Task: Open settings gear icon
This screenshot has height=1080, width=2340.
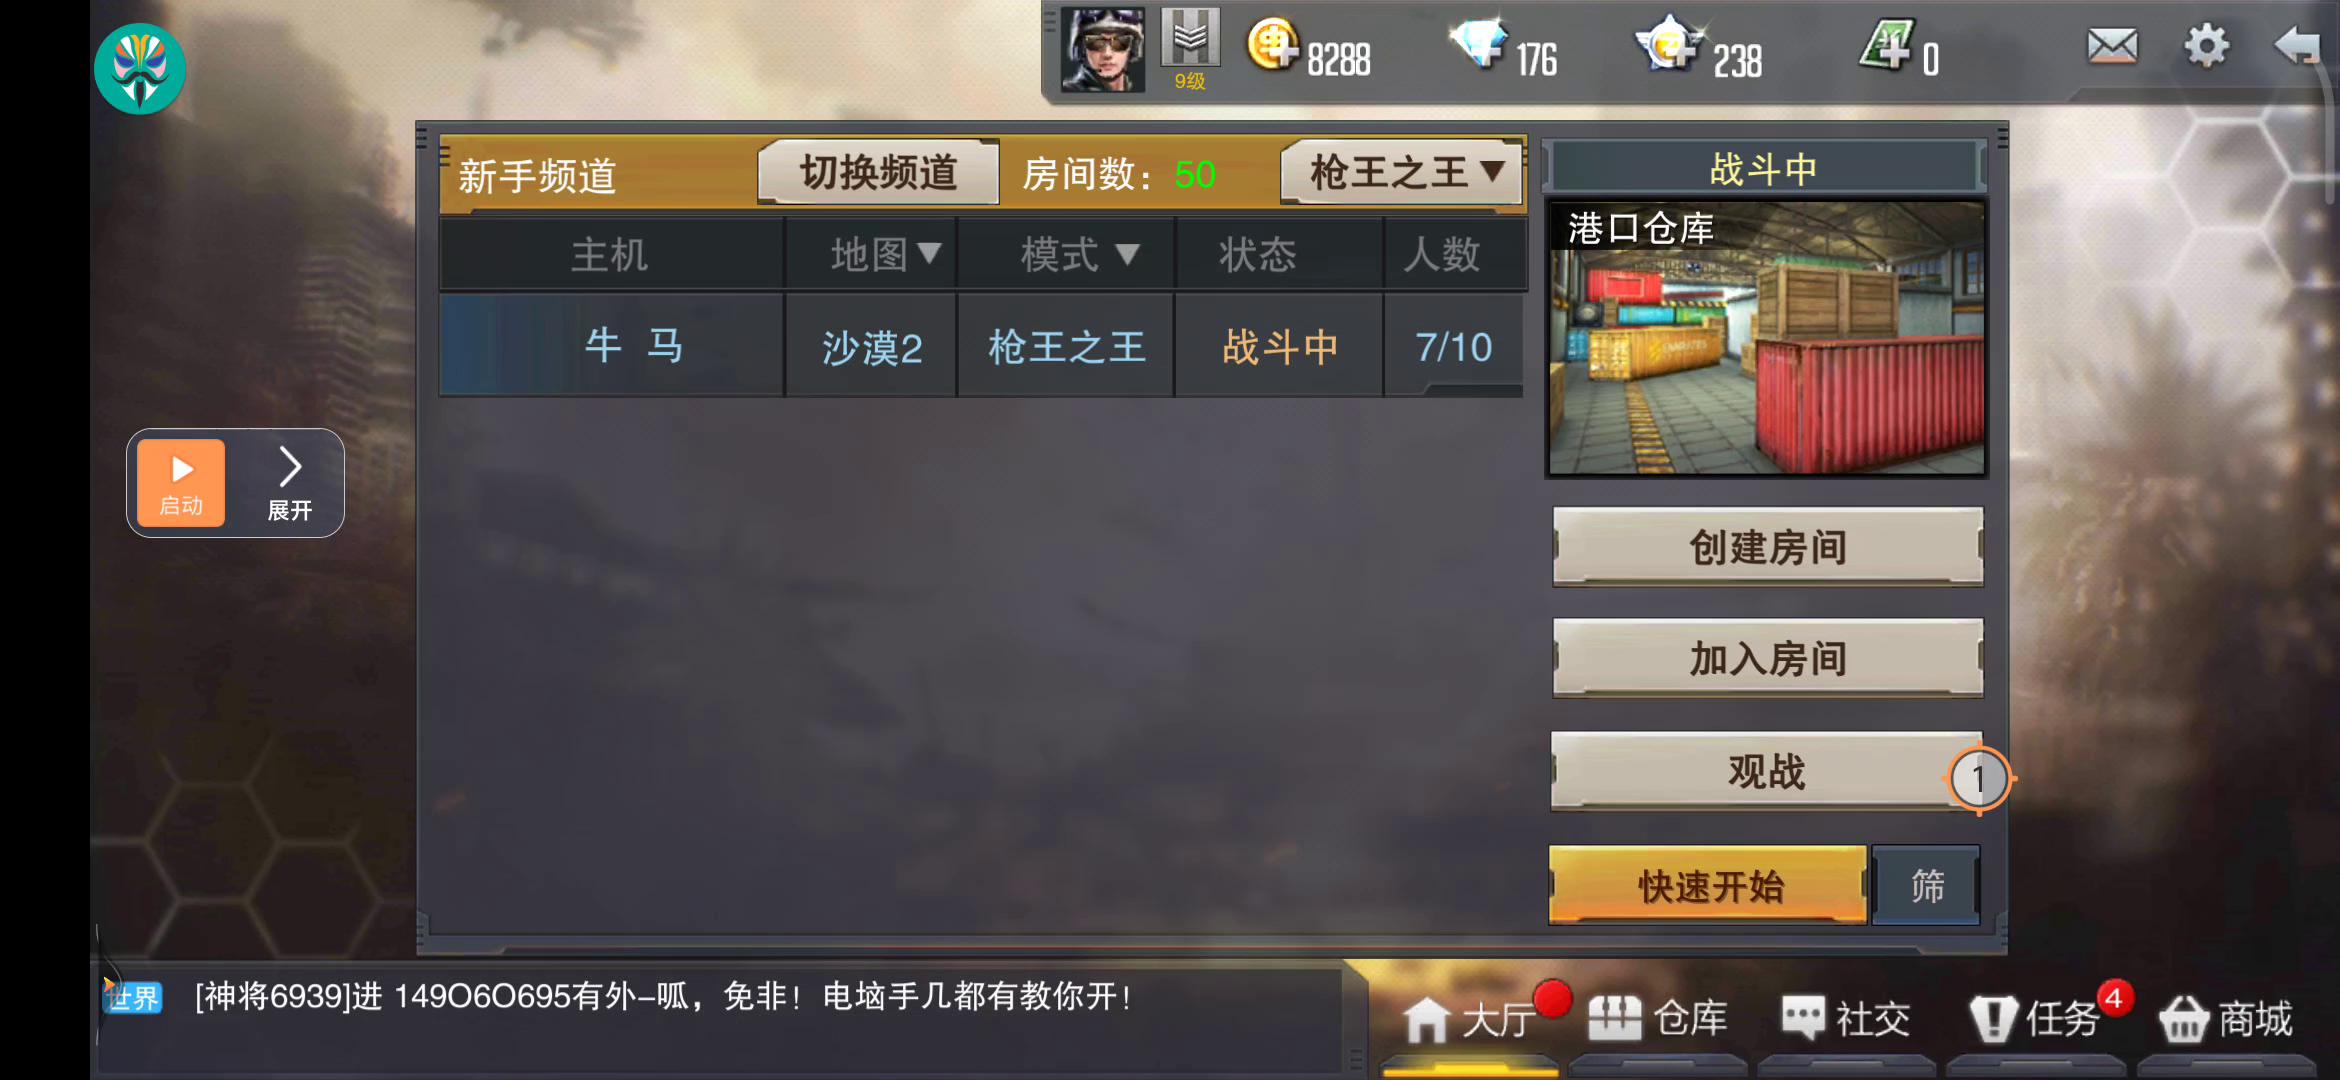Action: click(2206, 46)
